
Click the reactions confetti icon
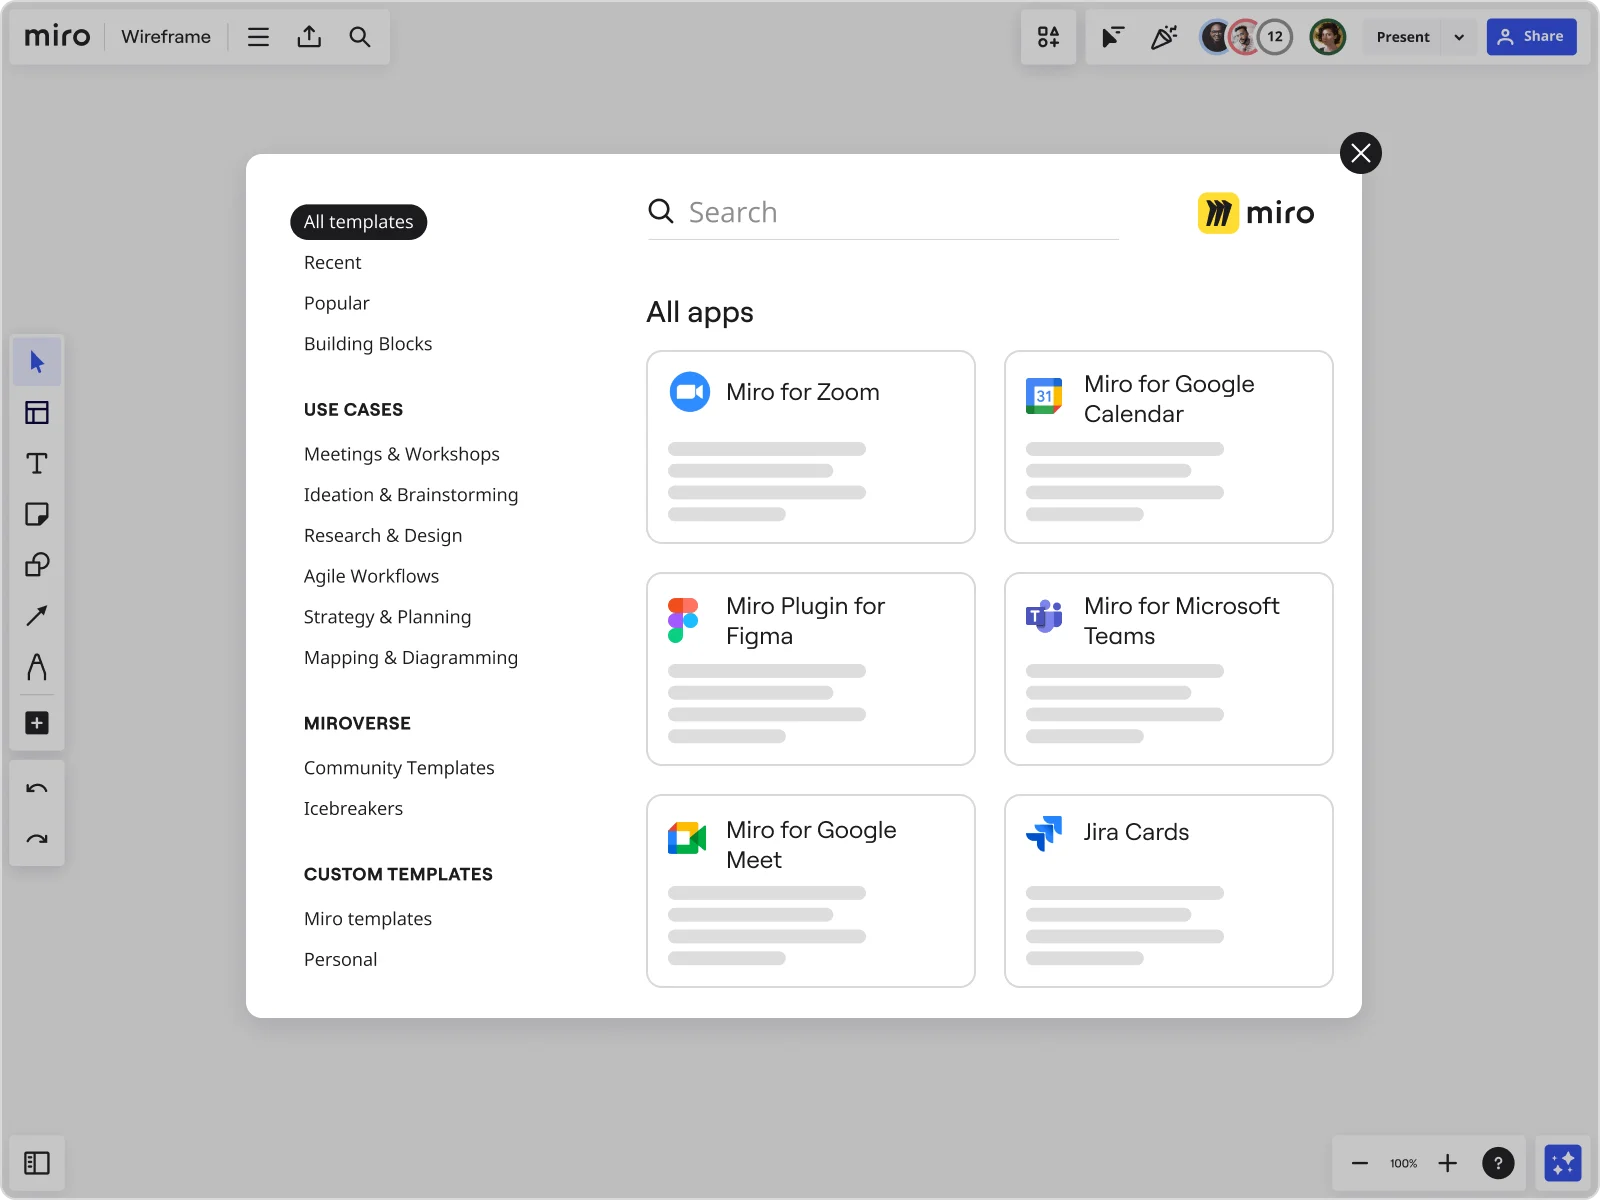(x=1164, y=37)
